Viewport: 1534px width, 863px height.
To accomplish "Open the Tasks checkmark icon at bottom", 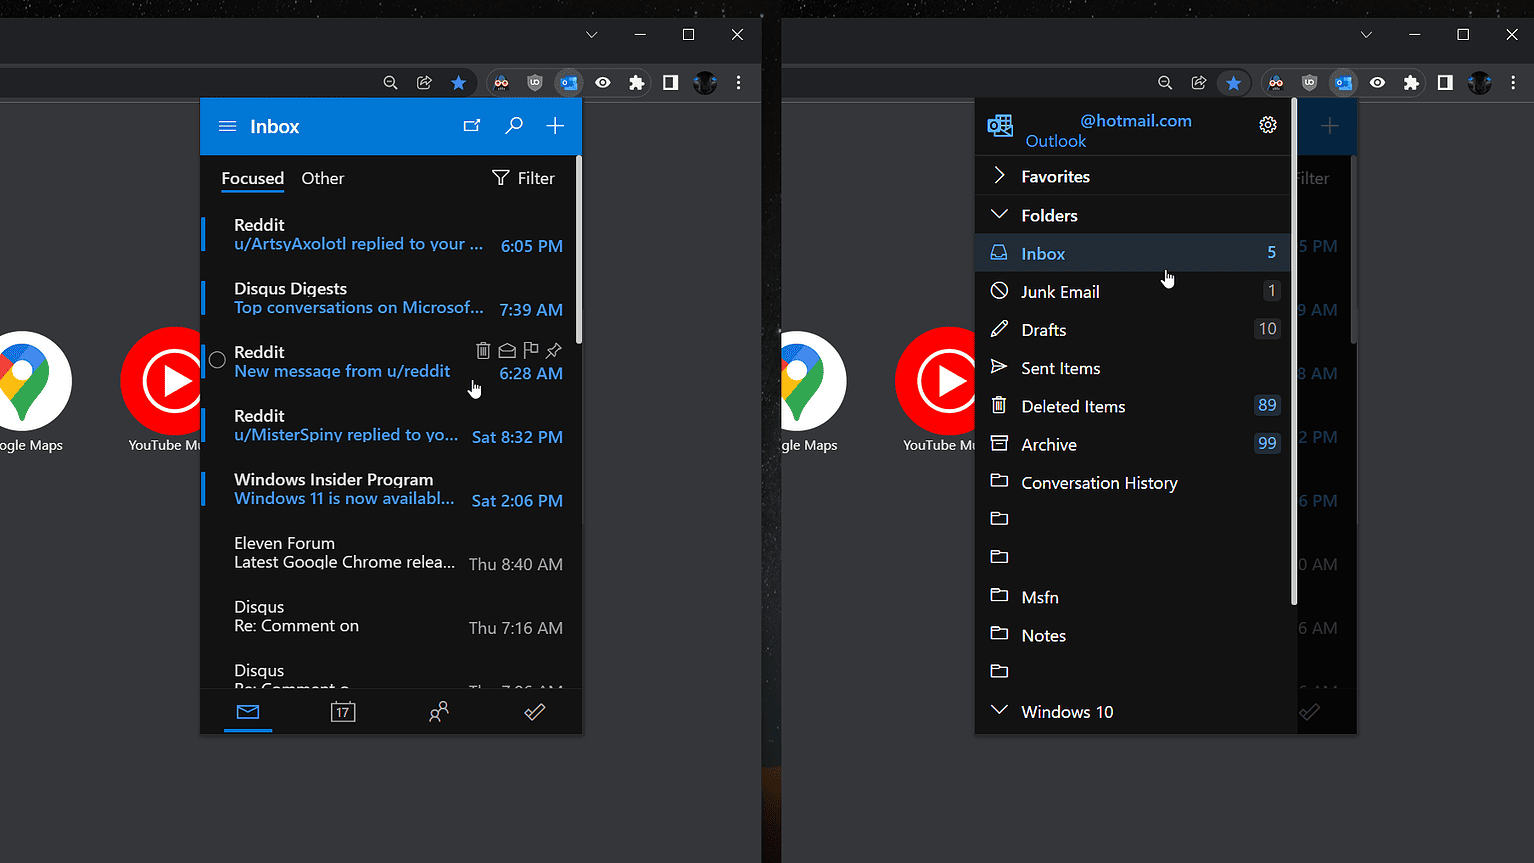I will 534,711.
